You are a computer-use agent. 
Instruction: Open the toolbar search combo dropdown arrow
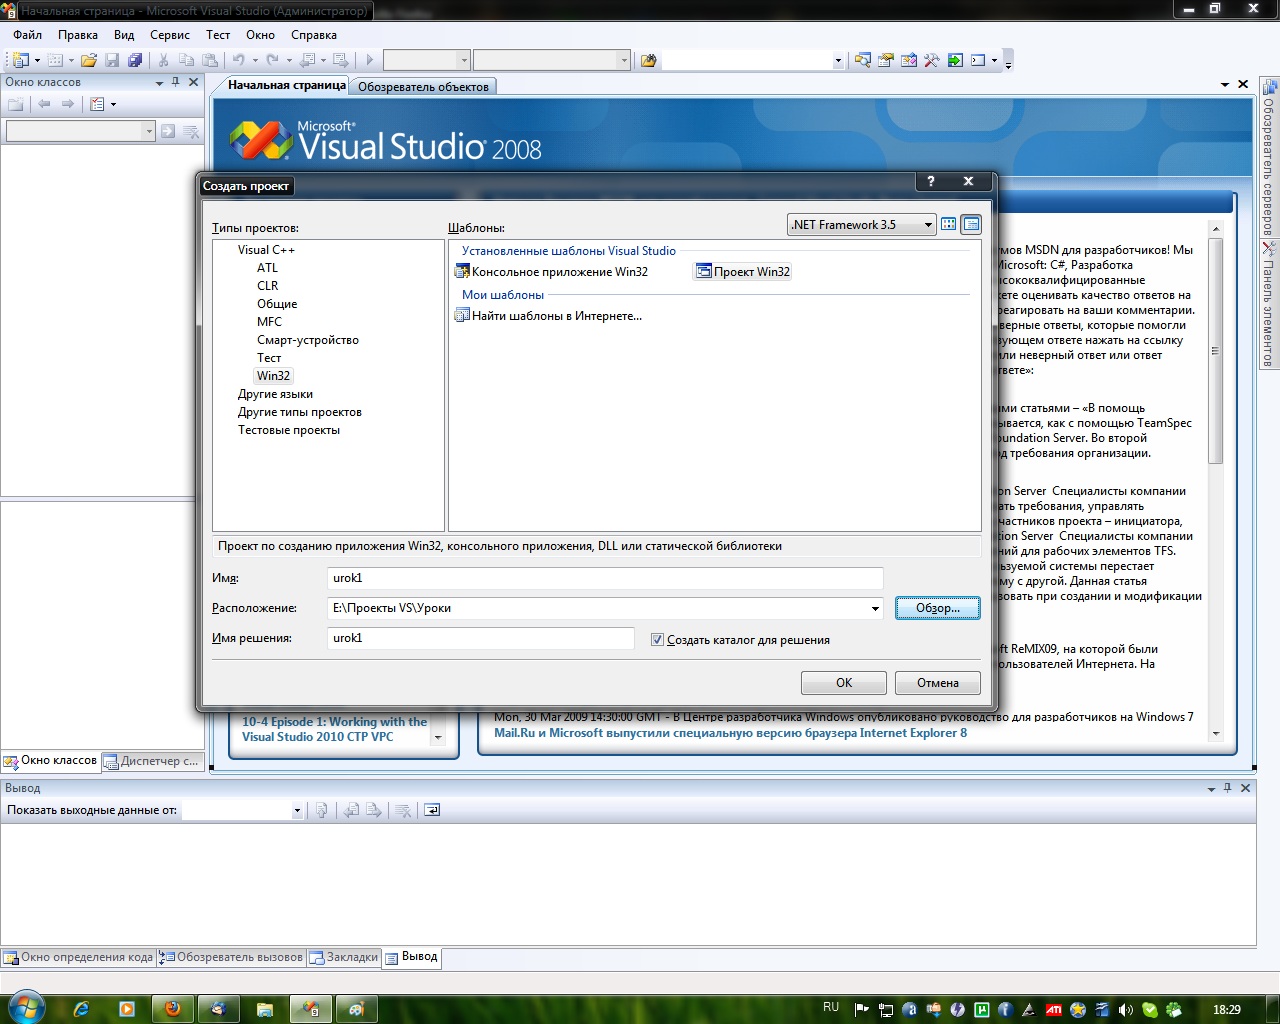tap(838, 61)
